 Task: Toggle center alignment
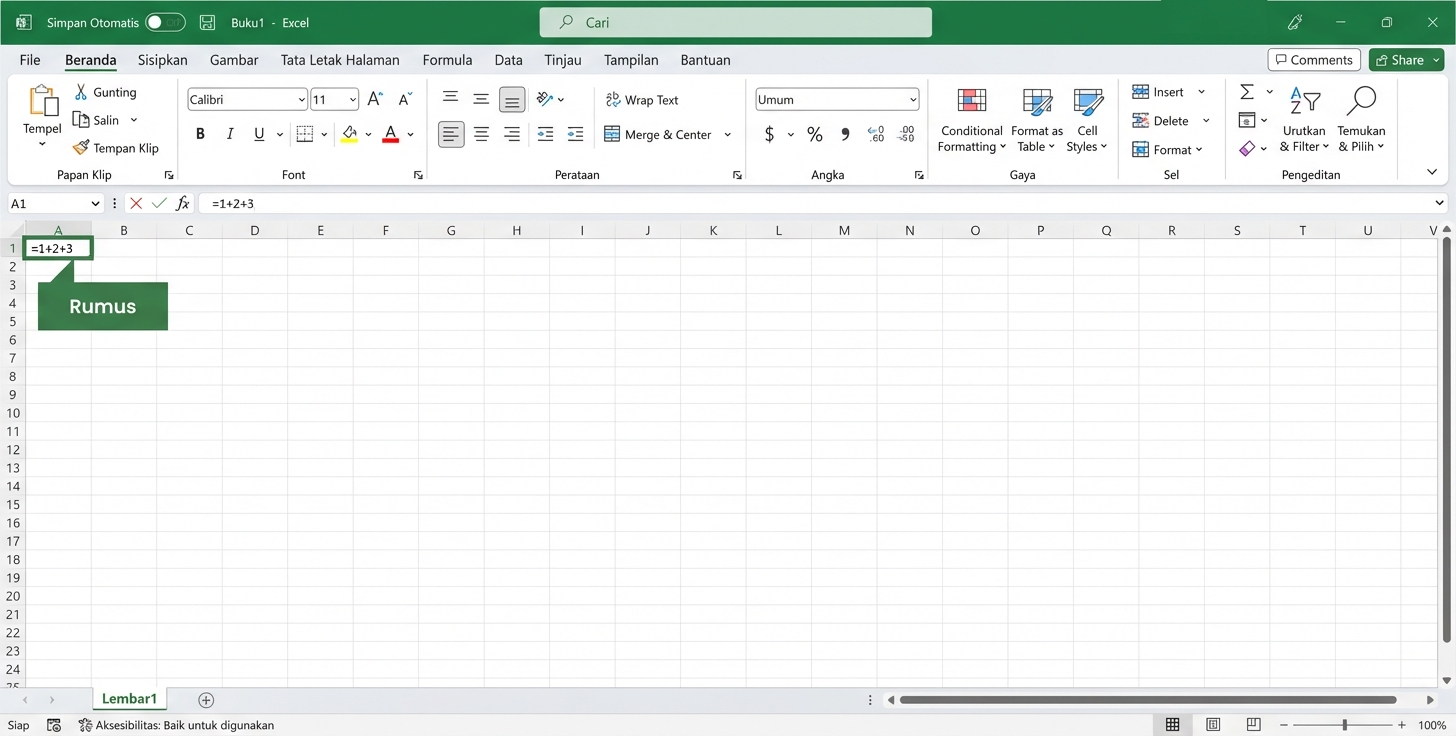pyautogui.click(x=481, y=133)
